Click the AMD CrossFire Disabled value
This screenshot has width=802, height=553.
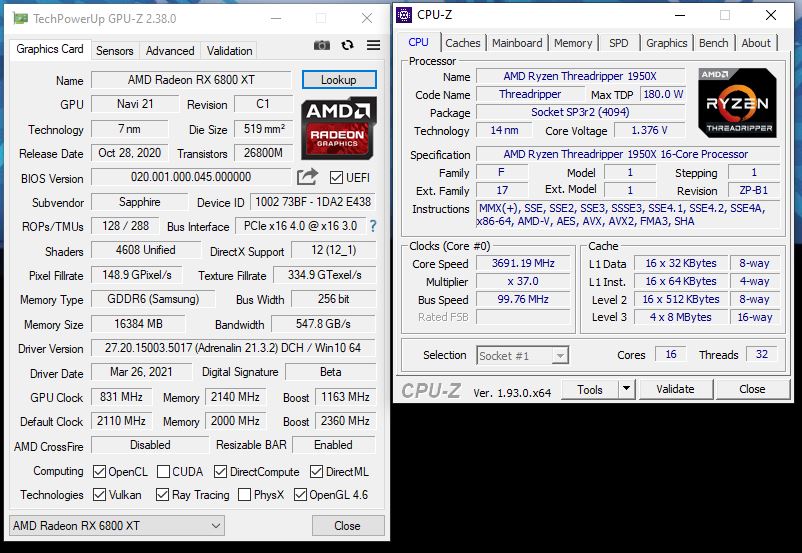pyautogui.click(x=150, y=445)
